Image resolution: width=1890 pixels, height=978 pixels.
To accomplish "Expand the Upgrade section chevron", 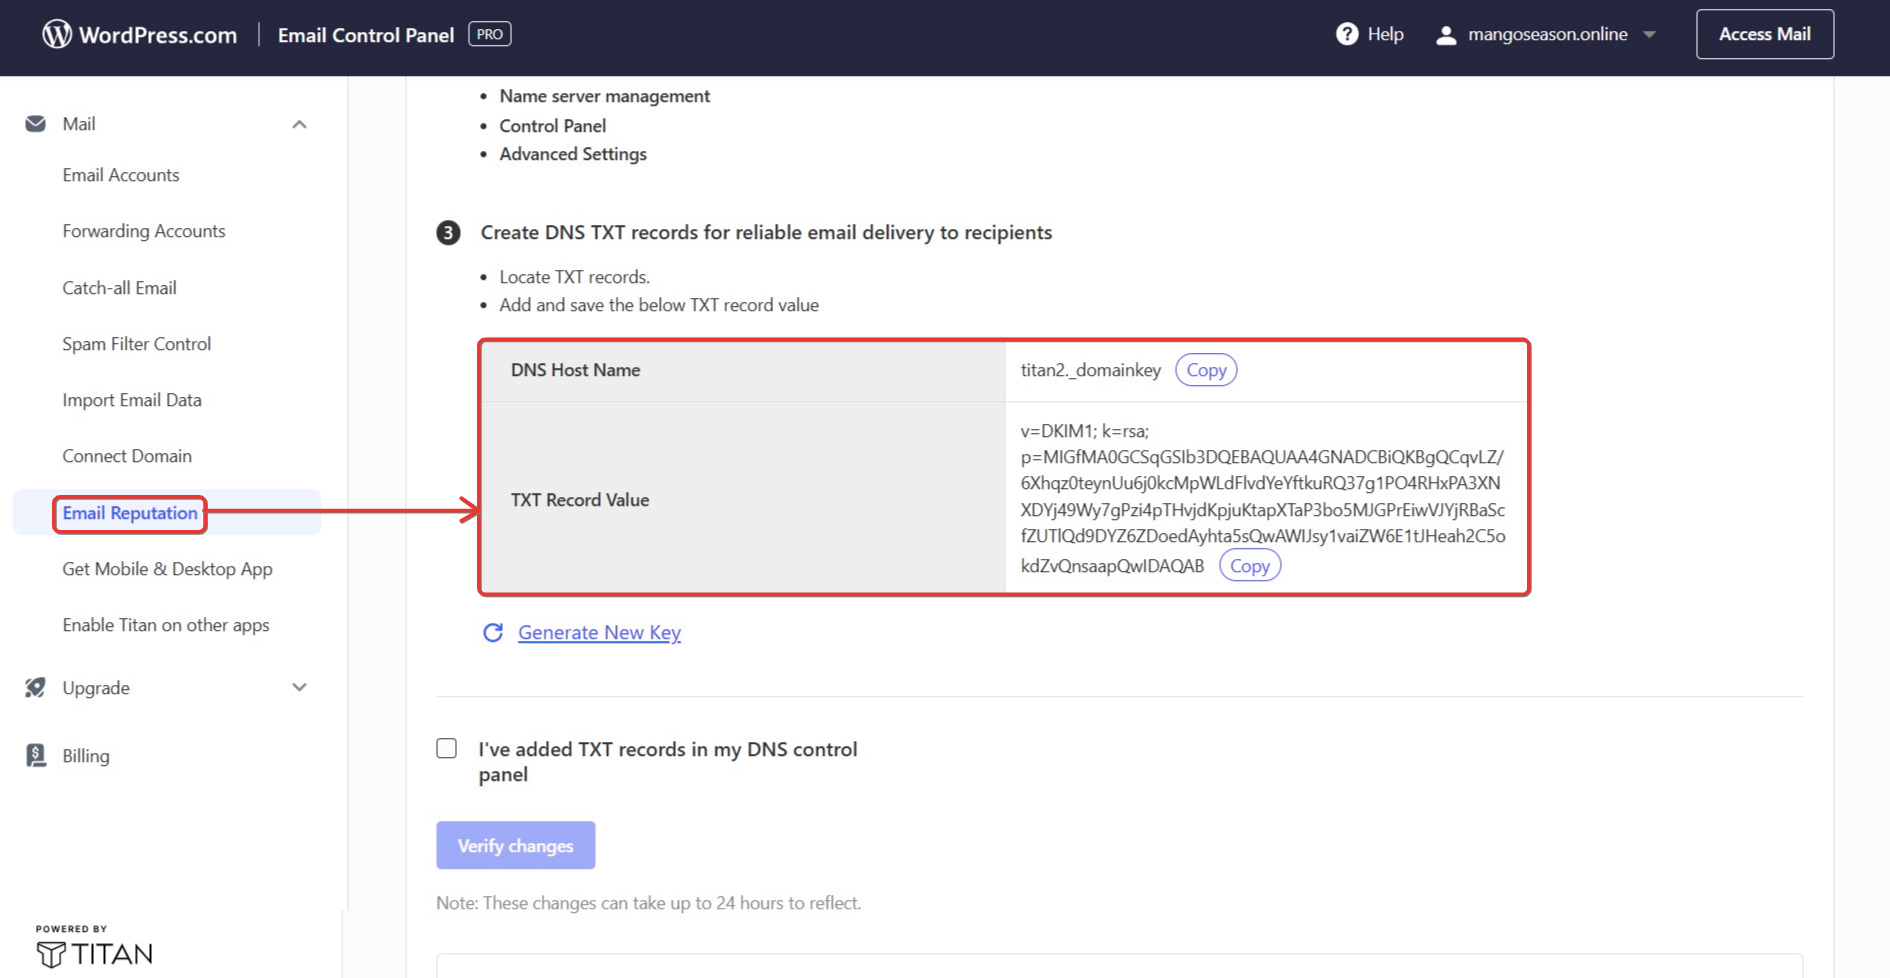I will pyautogui.click(x=299, y=687).
